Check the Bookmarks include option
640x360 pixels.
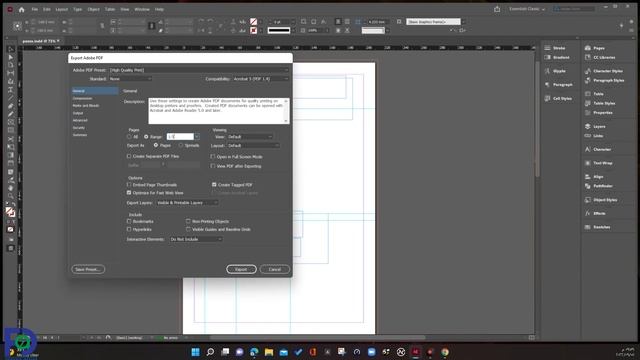[x=129, y=221]
